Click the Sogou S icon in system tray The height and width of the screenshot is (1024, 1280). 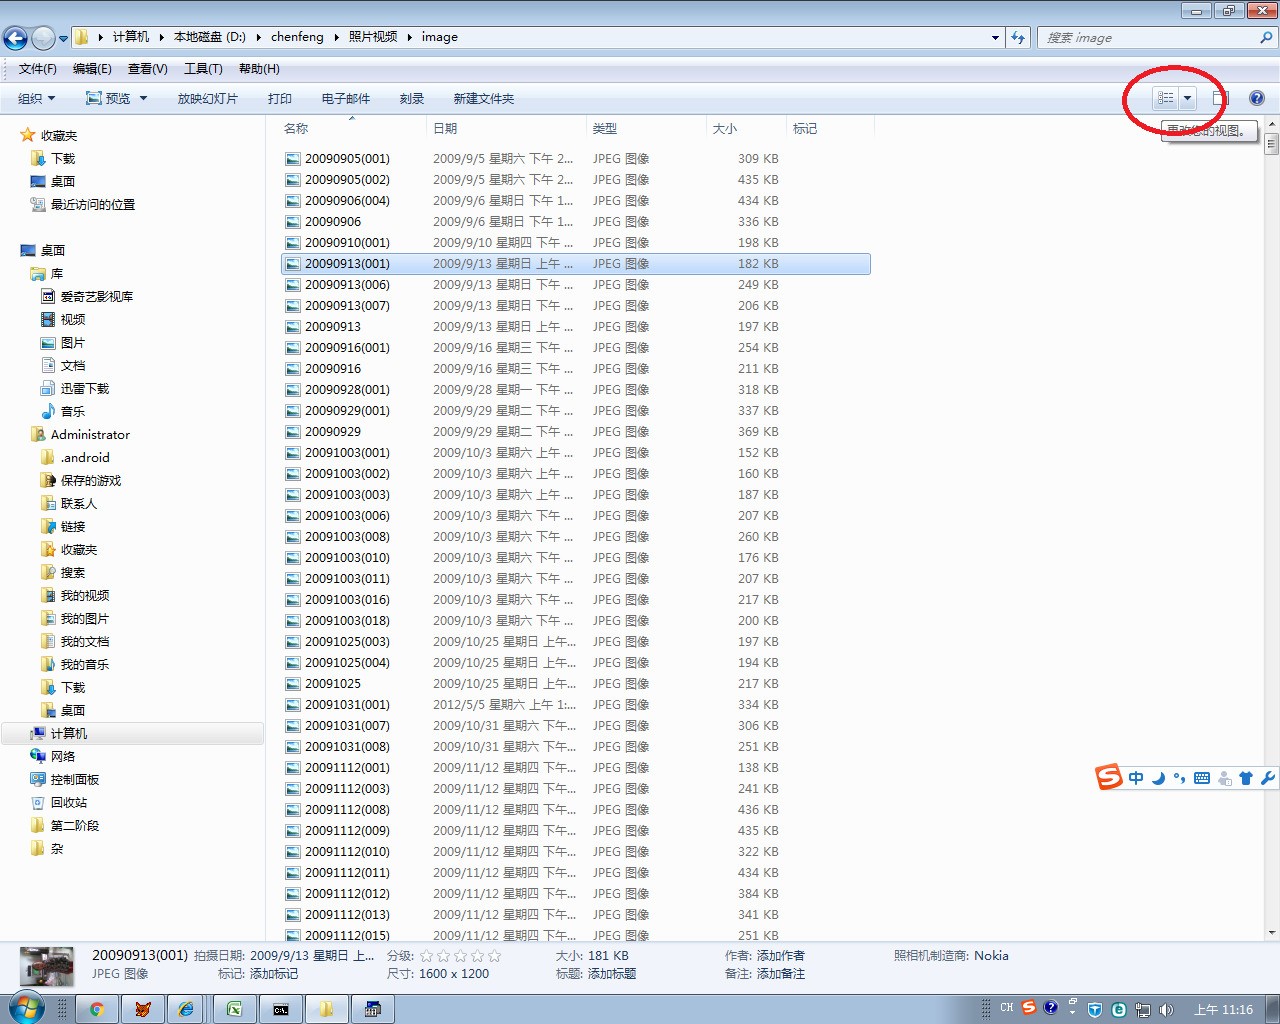pyautogui.click(x=1029, y=1008)
